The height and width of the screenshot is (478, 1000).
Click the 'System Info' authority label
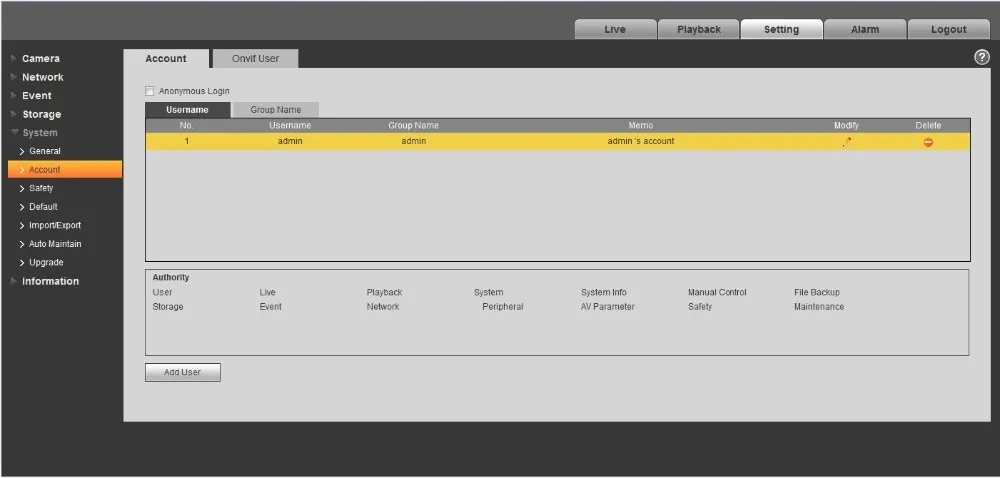[x=603, y=293]
